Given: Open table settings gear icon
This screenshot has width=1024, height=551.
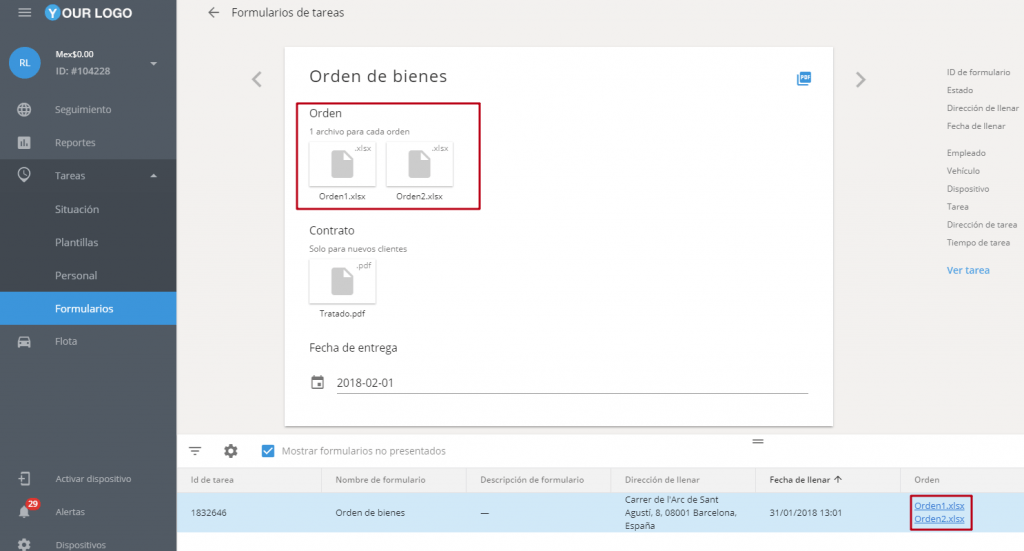Looking at the screenshot, I should pos(231,451).
